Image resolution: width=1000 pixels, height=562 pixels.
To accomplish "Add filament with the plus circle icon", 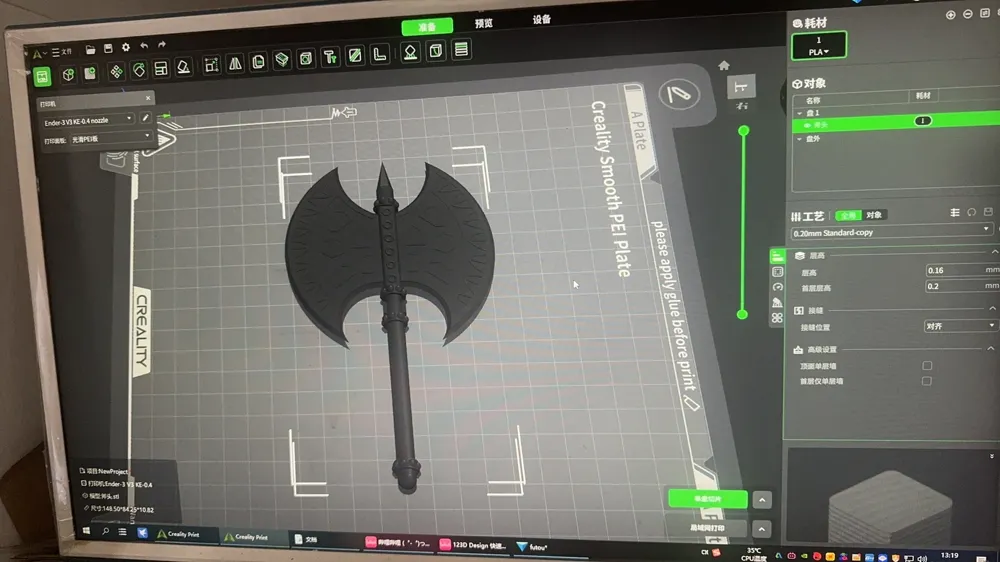I will pos(950,15).
